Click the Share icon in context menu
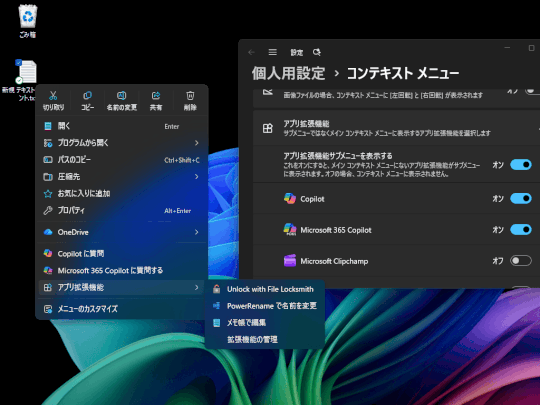 (156, 95)
